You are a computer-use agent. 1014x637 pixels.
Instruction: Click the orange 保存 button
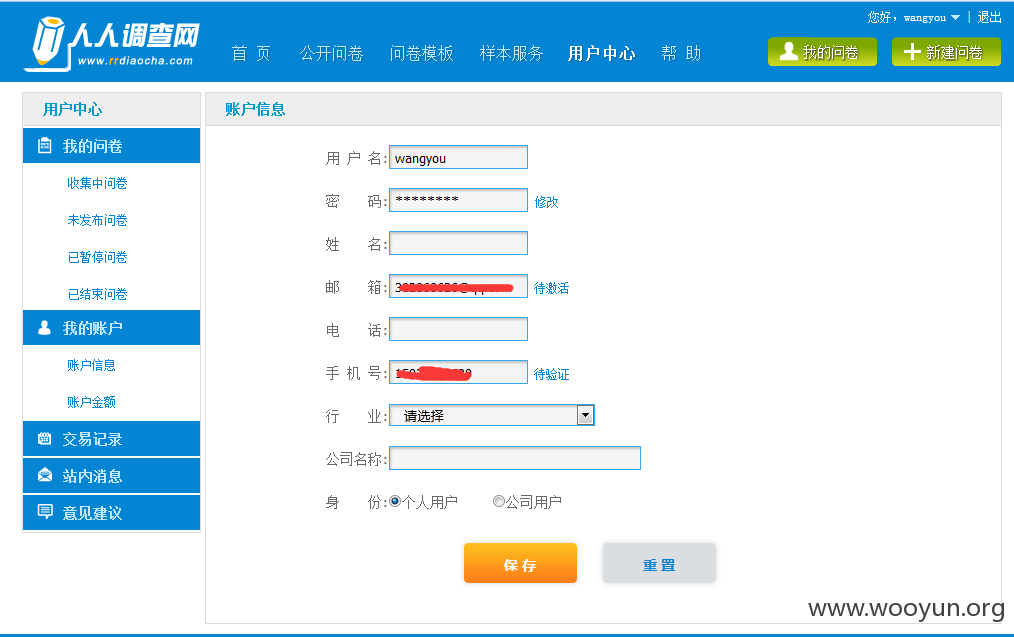point(520,563)
